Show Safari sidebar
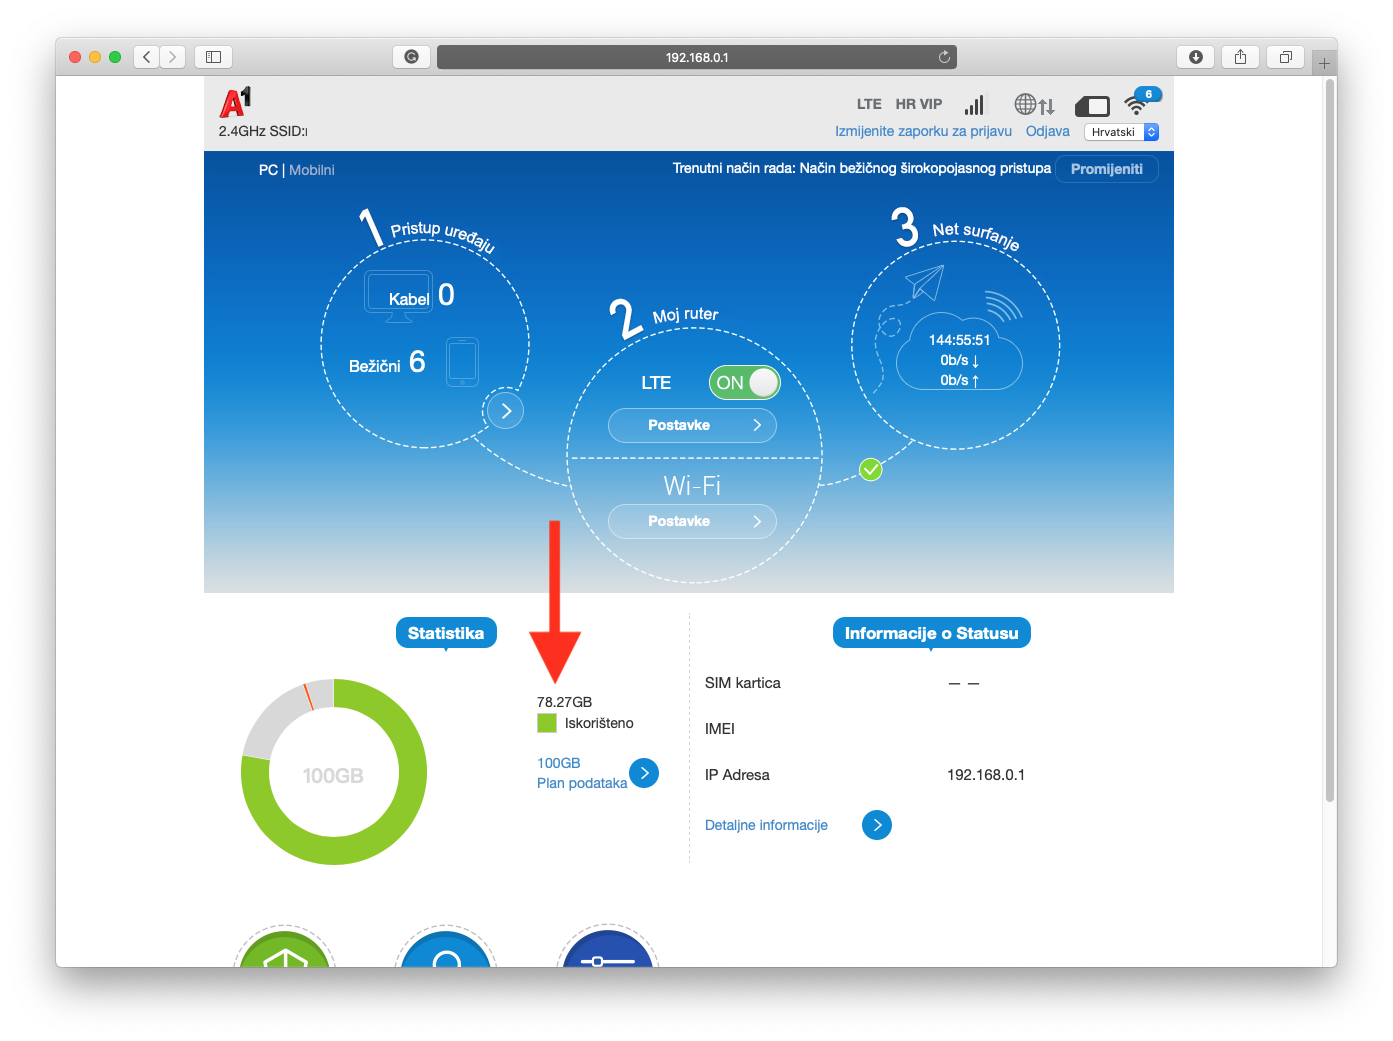Screen dimensions: 1393x1041 coord(213,57)
